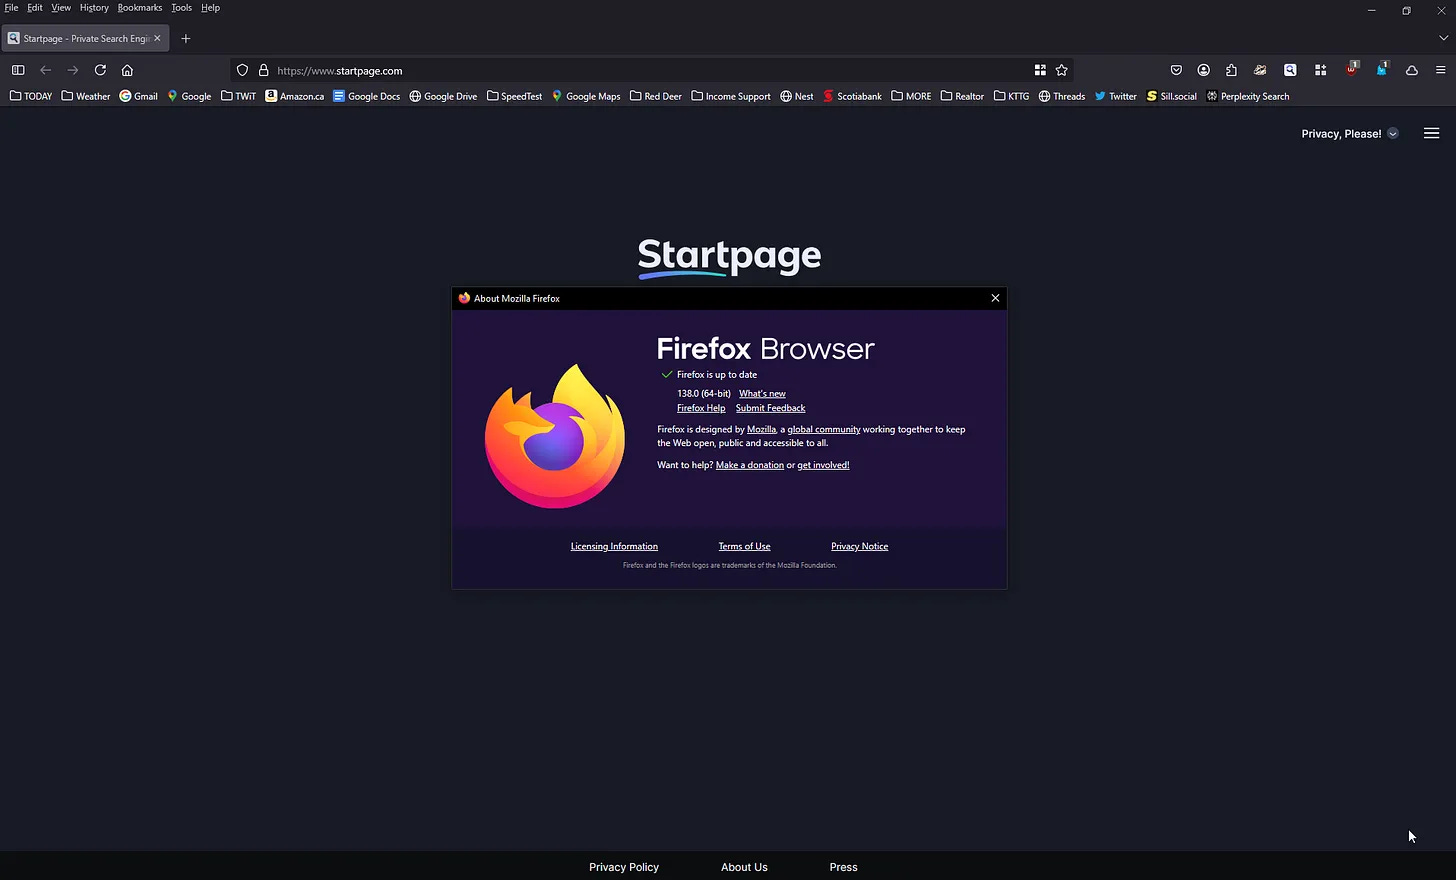Follow the Mozilla link in About dialog
Image resolution: width=1456 pixels, height=880 pixels.
point(761,430)
